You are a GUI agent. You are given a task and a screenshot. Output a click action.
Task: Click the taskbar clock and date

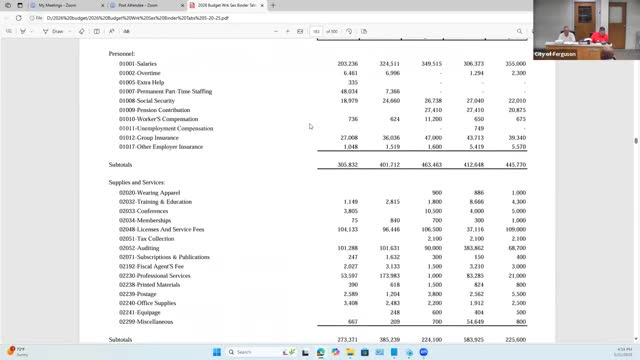624,352
